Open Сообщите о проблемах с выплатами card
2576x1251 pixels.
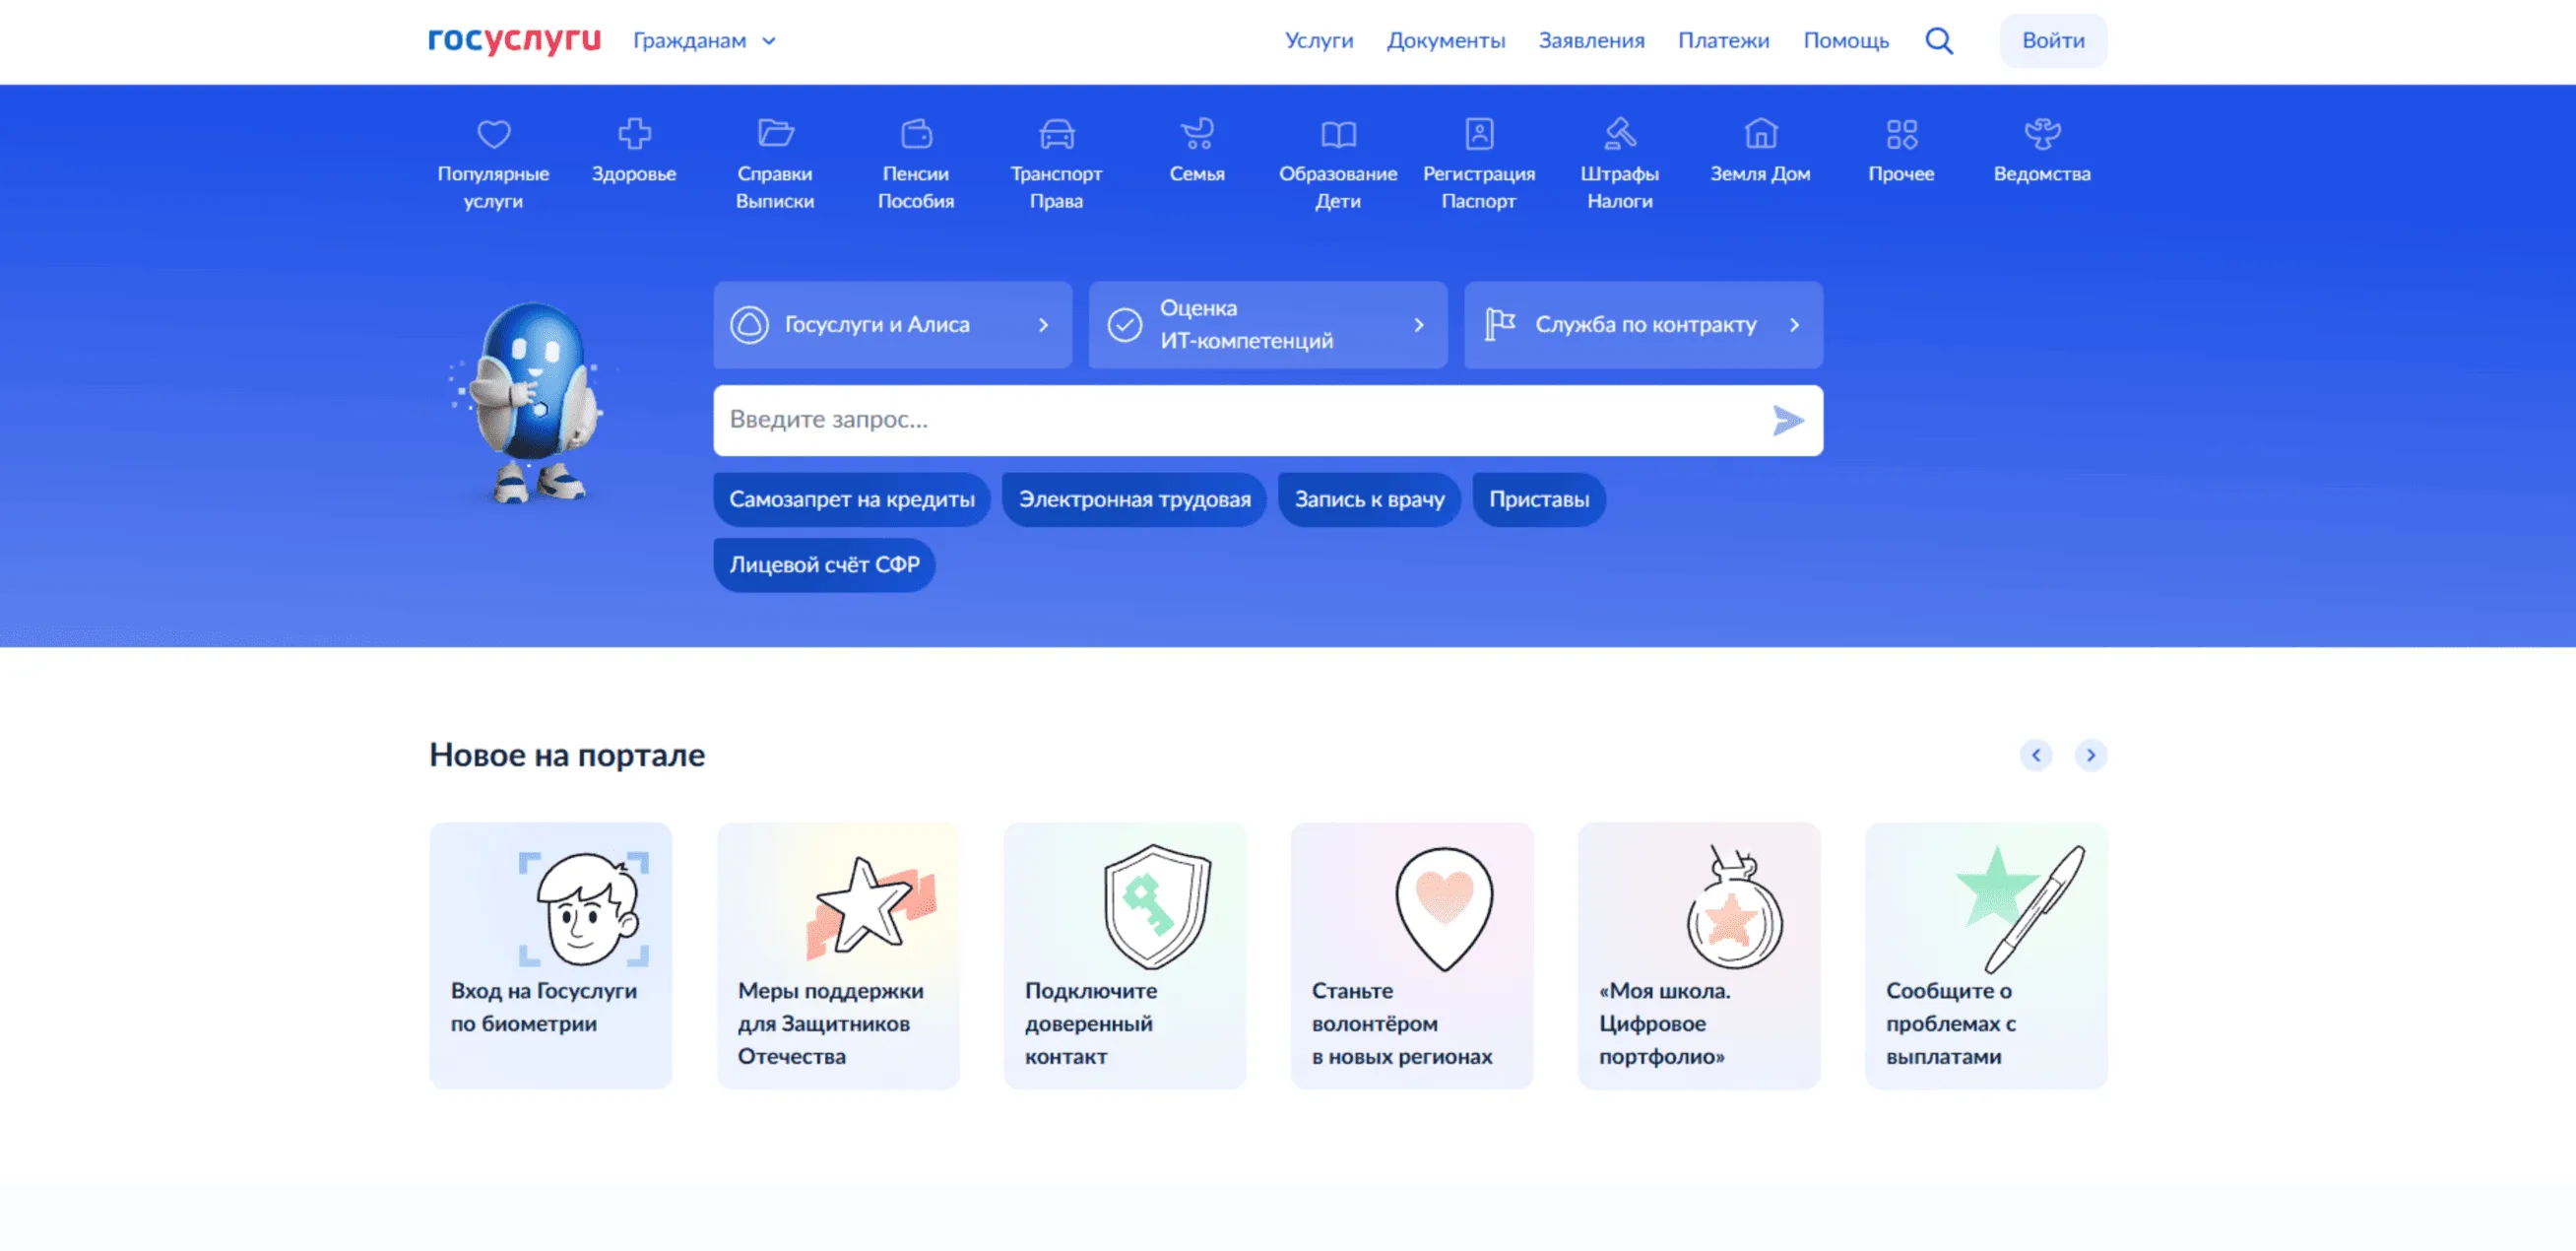click(x=1986, y=955)
